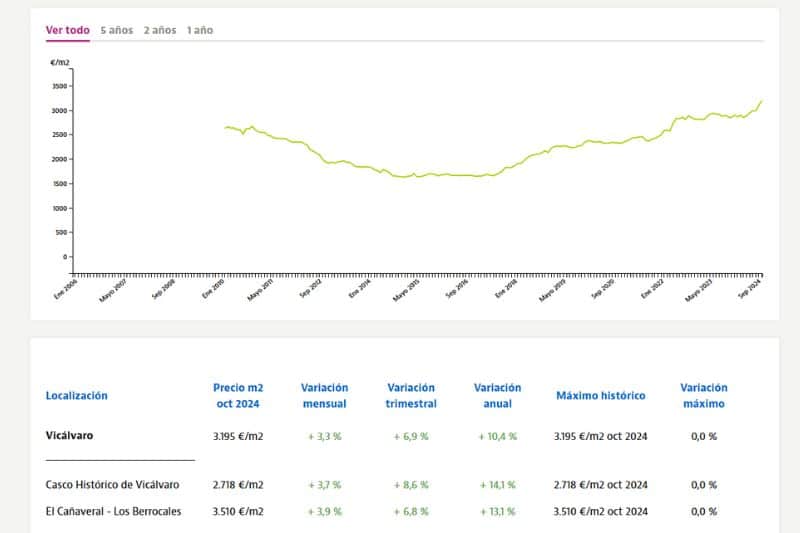Click El Cañaveral quarterly '+ 6,8 %'
The height and width of the screenshot is (533, 800).
coord(411,512)
